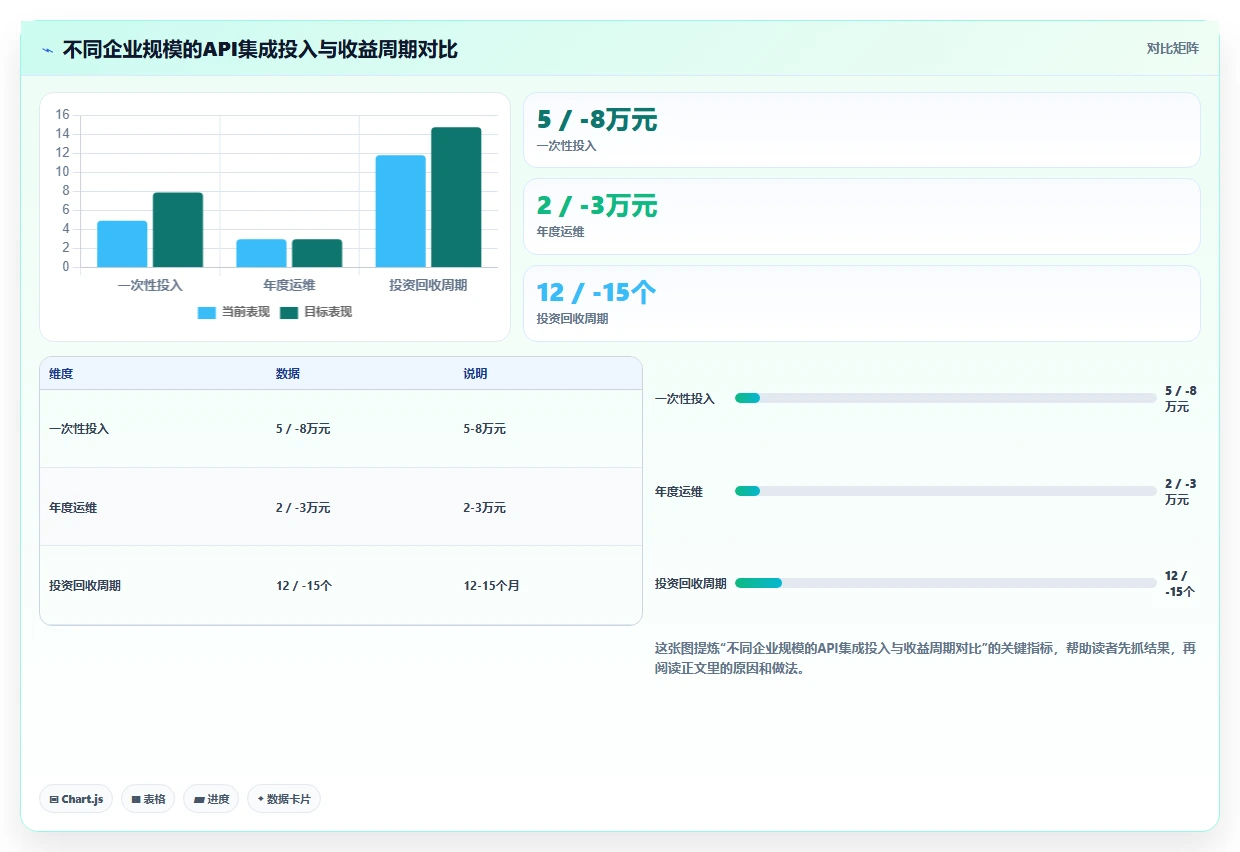Viewport: 1240px width, 852px height.
Task: Click the 一次性投入 progress row label
Action: (x=685, y=399)
